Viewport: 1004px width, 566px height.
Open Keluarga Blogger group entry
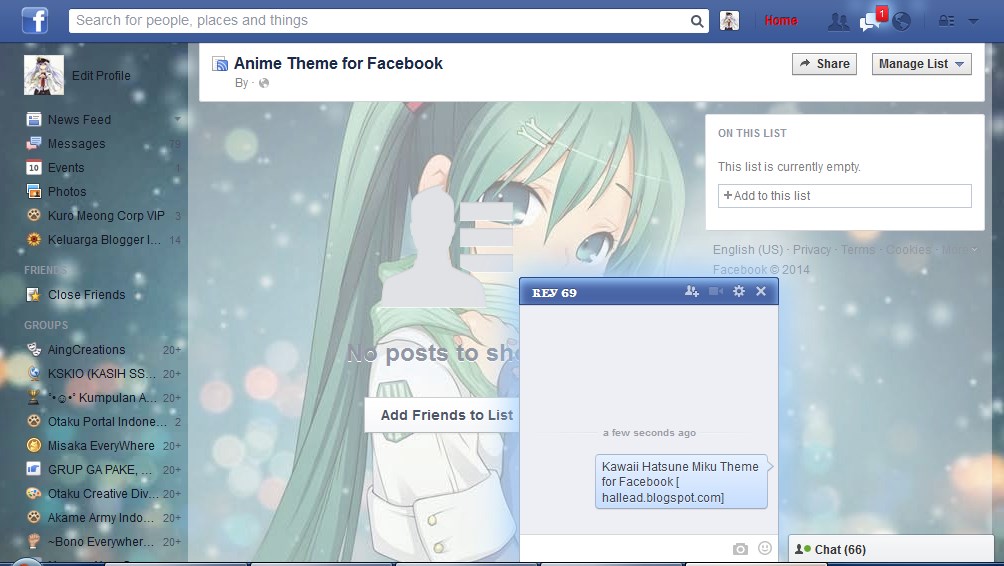[x=104, y=239]
